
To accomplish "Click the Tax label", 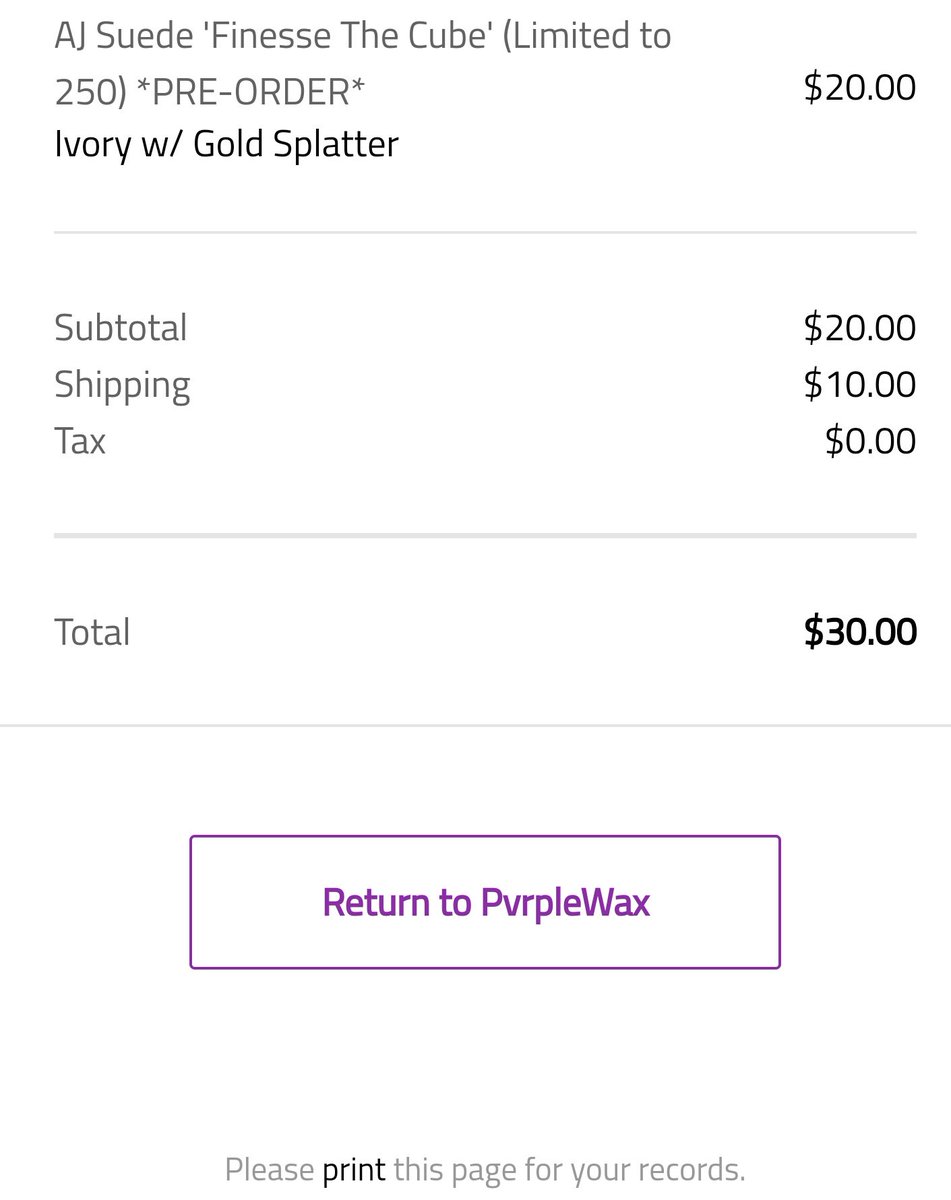I will coord(80,441).
